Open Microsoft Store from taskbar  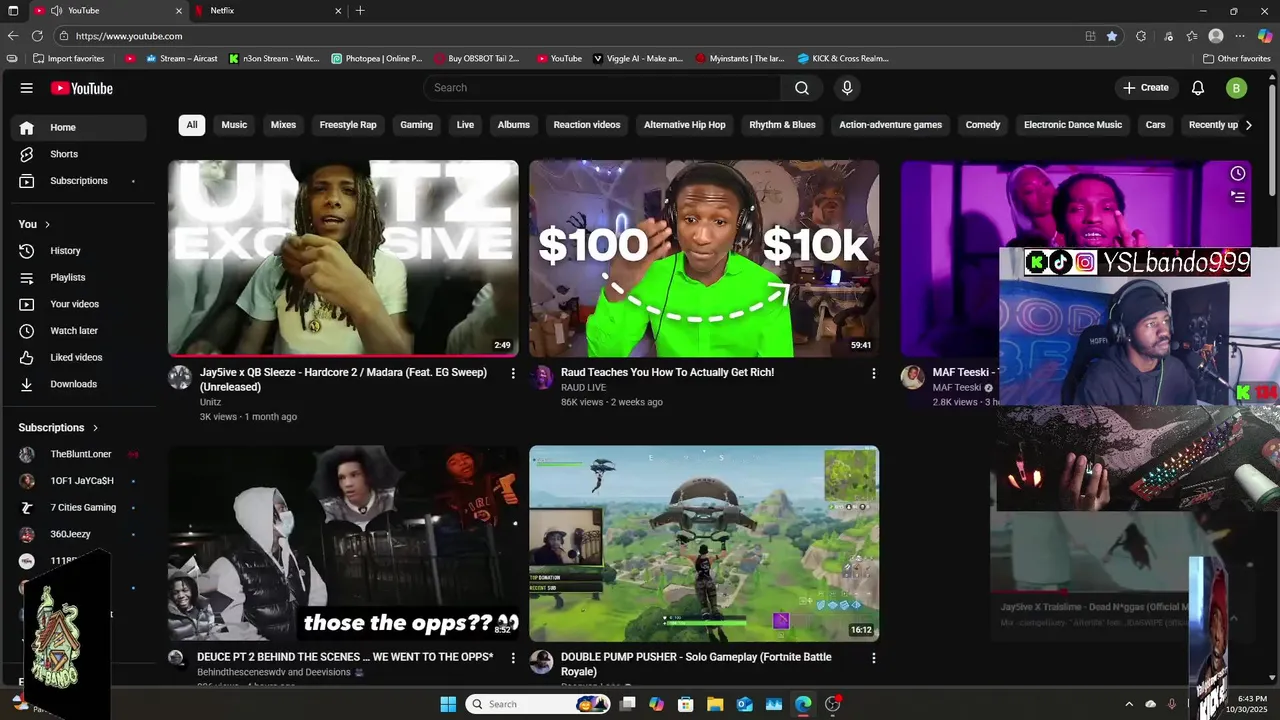coord(686,704)
